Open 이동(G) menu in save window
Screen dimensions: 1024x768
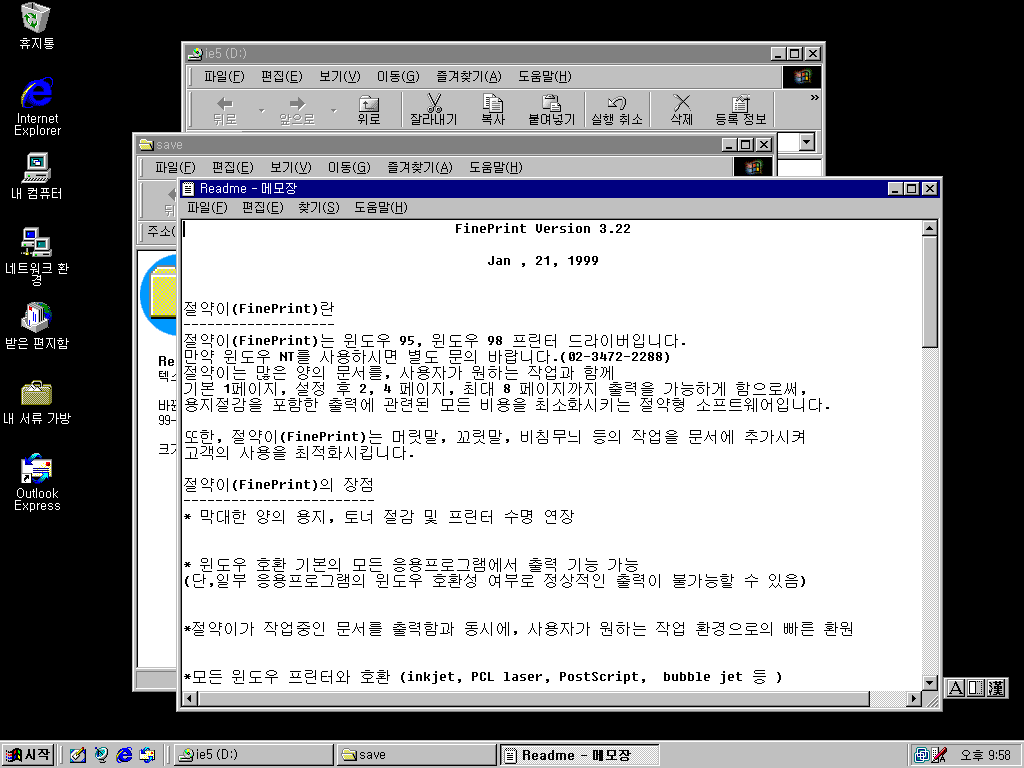click(349, 168)
